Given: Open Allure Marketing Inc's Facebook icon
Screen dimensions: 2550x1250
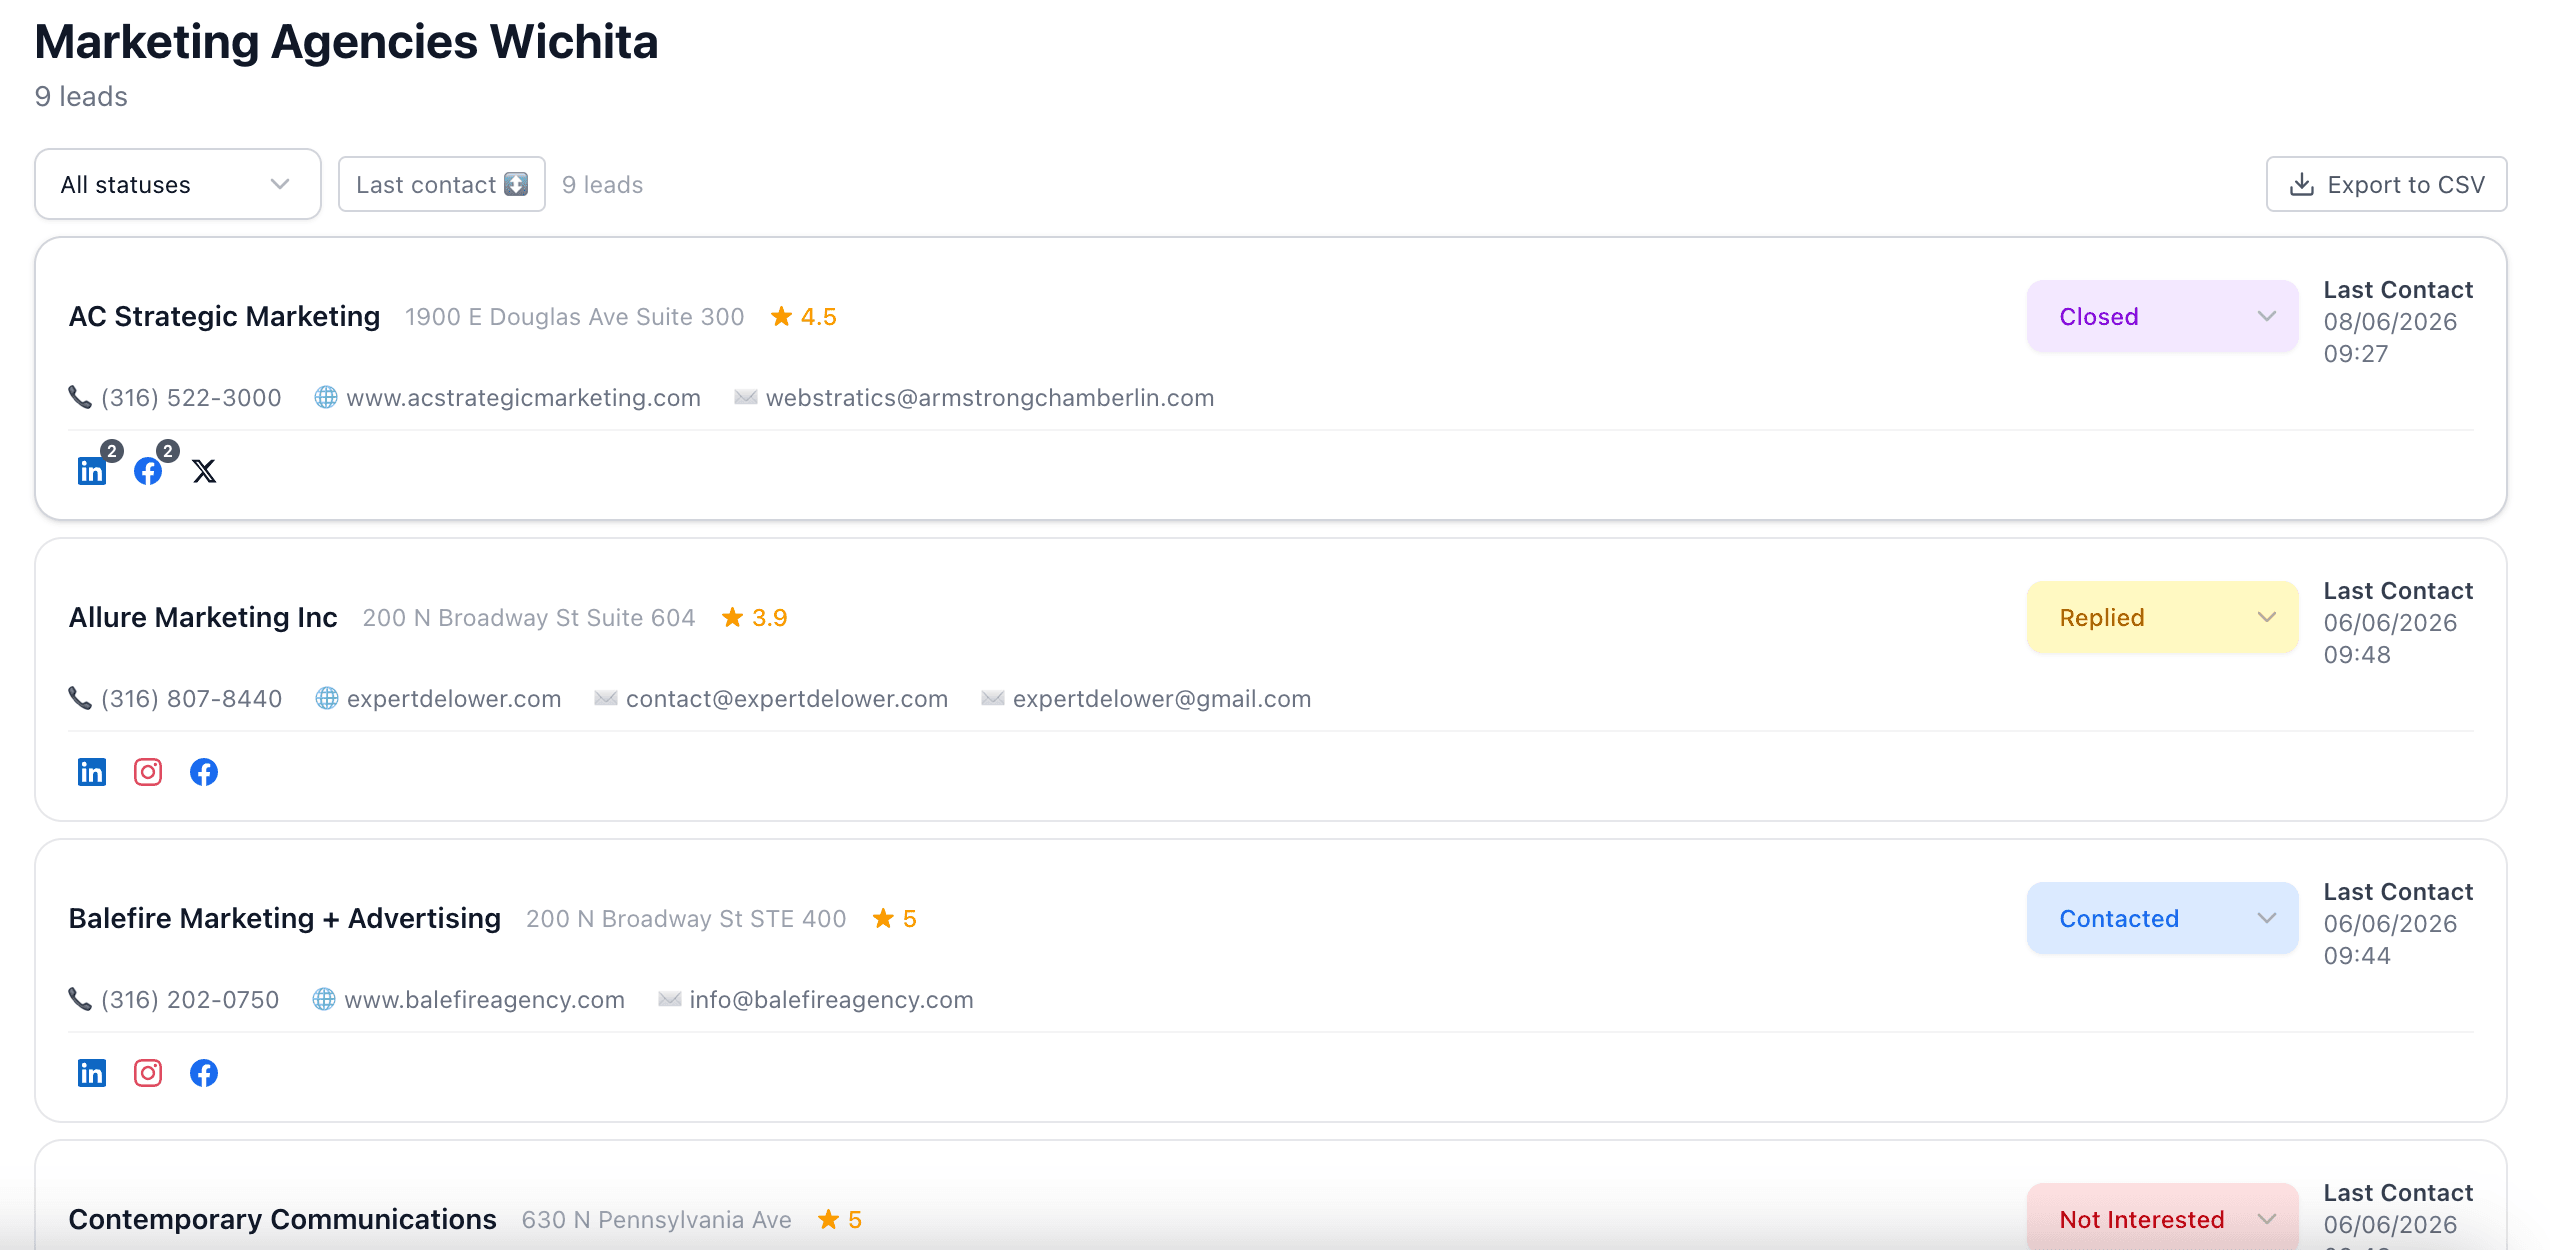Looking at the screenshot, I should pyautogui.click(x=204, y=772).
